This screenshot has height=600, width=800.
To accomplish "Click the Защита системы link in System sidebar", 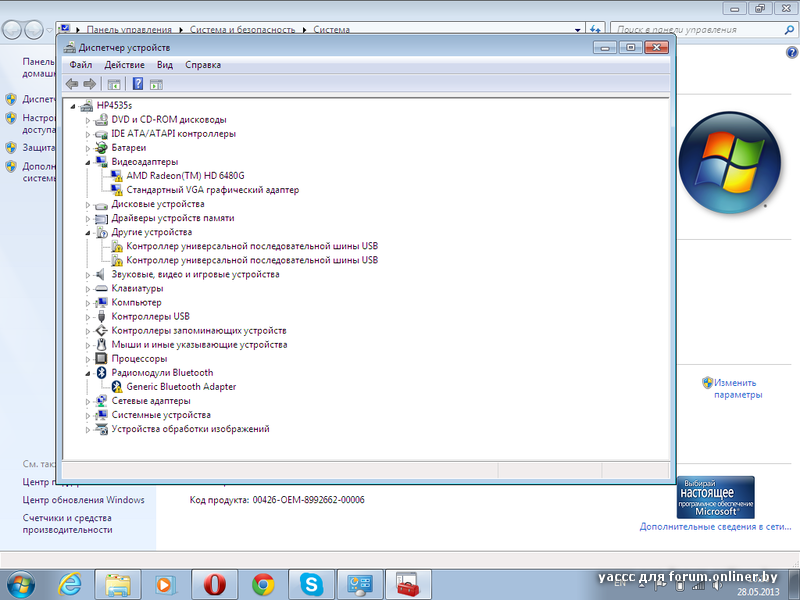I will click(x=39, y=148).
